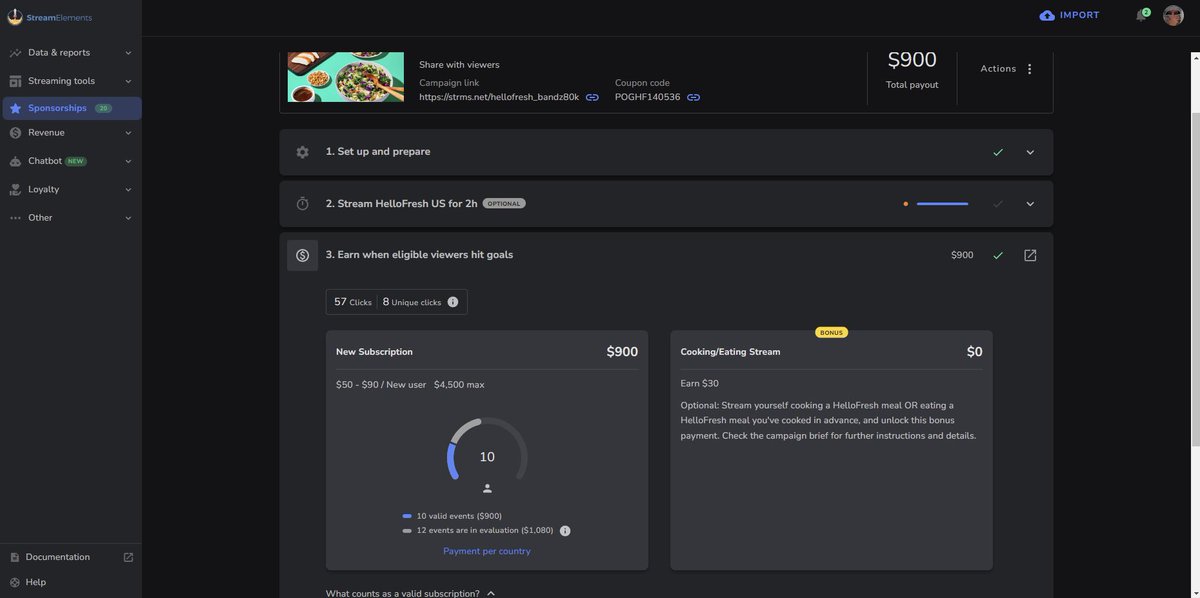
Task: Click the BONUS badge on Cooking stream card
Action: tap(832, 332)
